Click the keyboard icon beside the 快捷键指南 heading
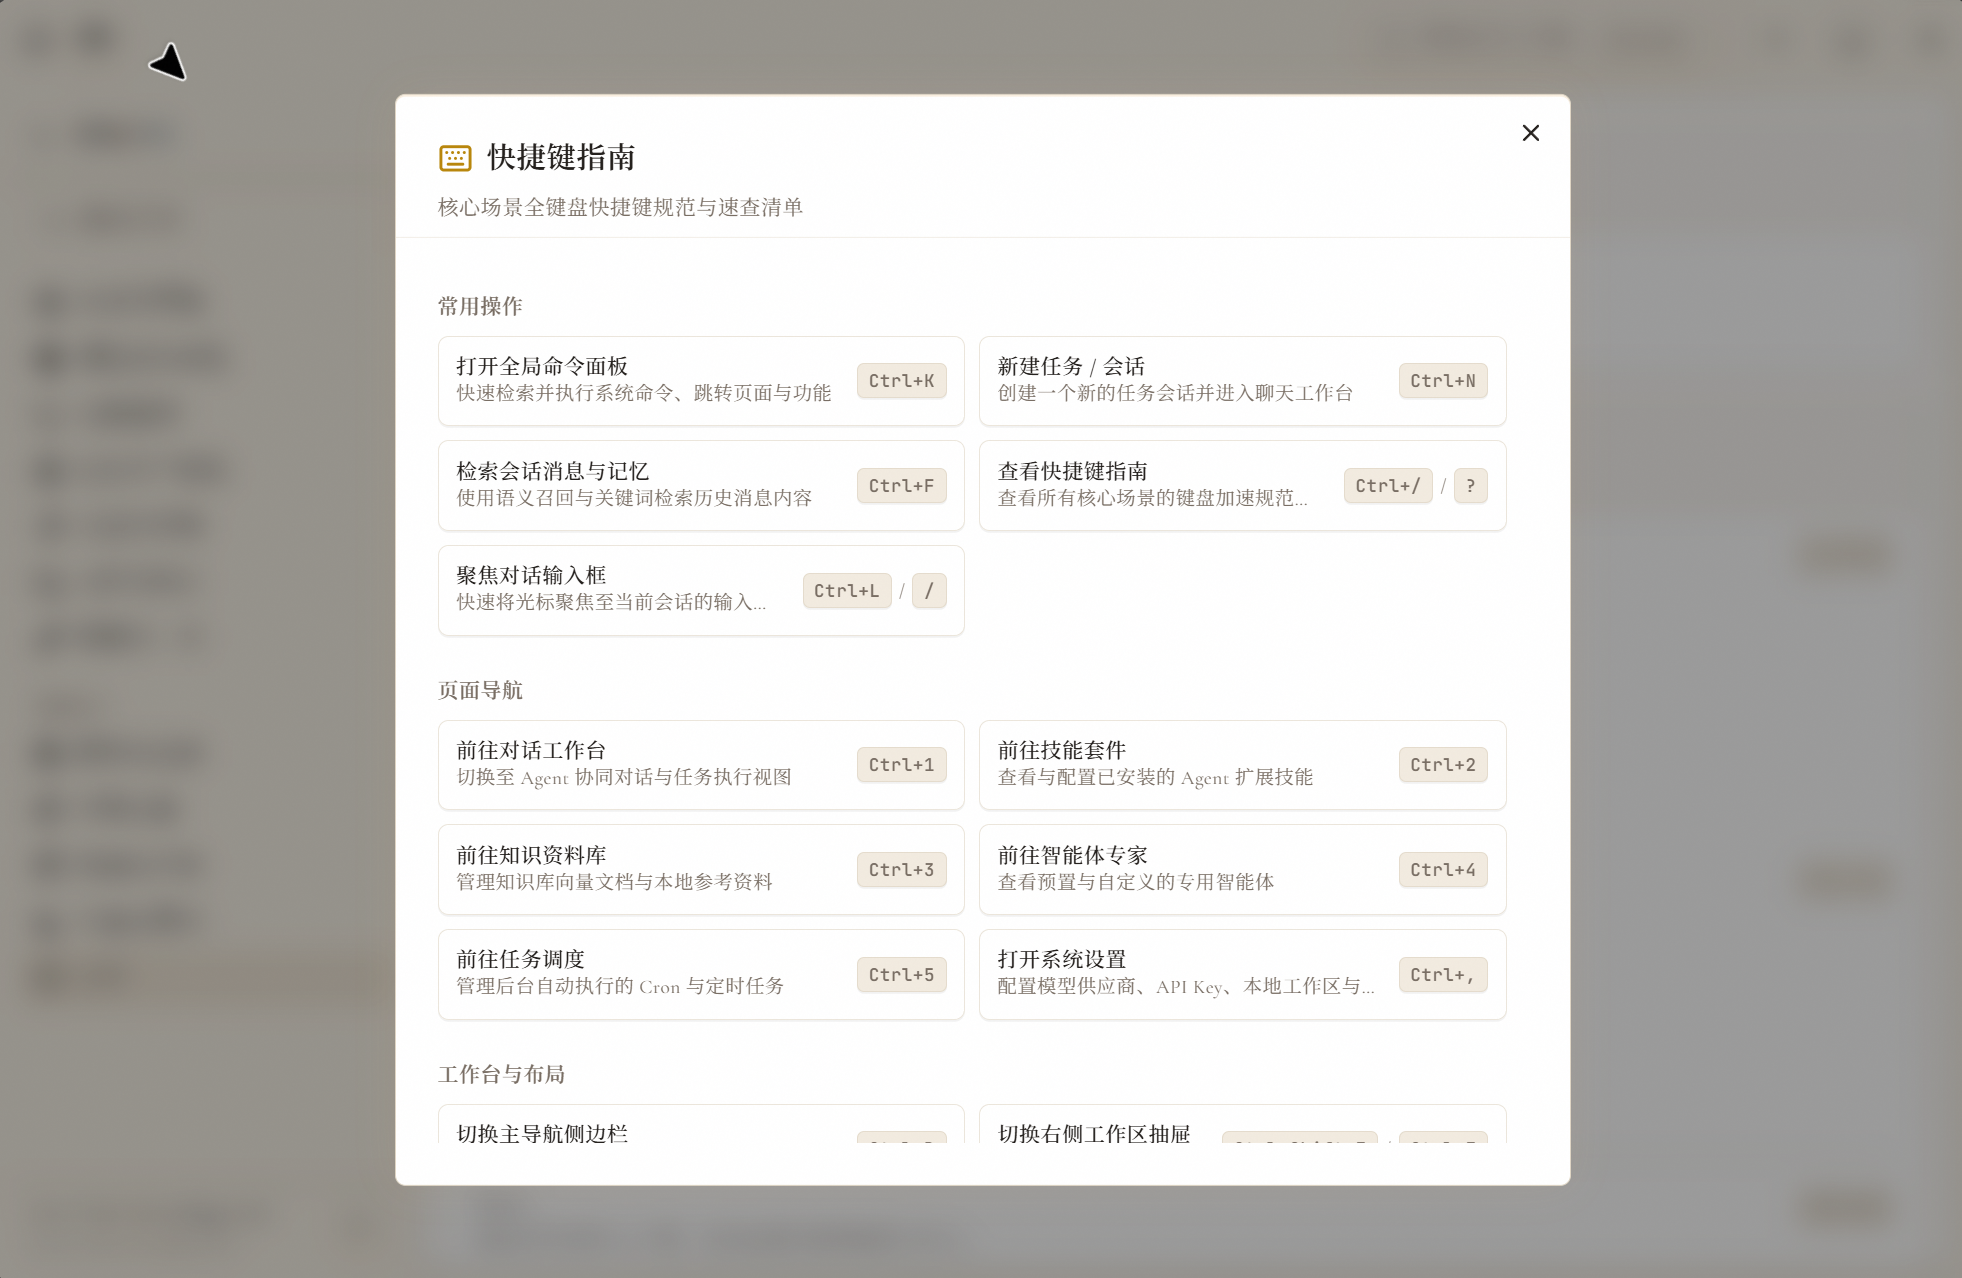The height and width of the screenshot is (1278, 1962). (x=455, y=157)
